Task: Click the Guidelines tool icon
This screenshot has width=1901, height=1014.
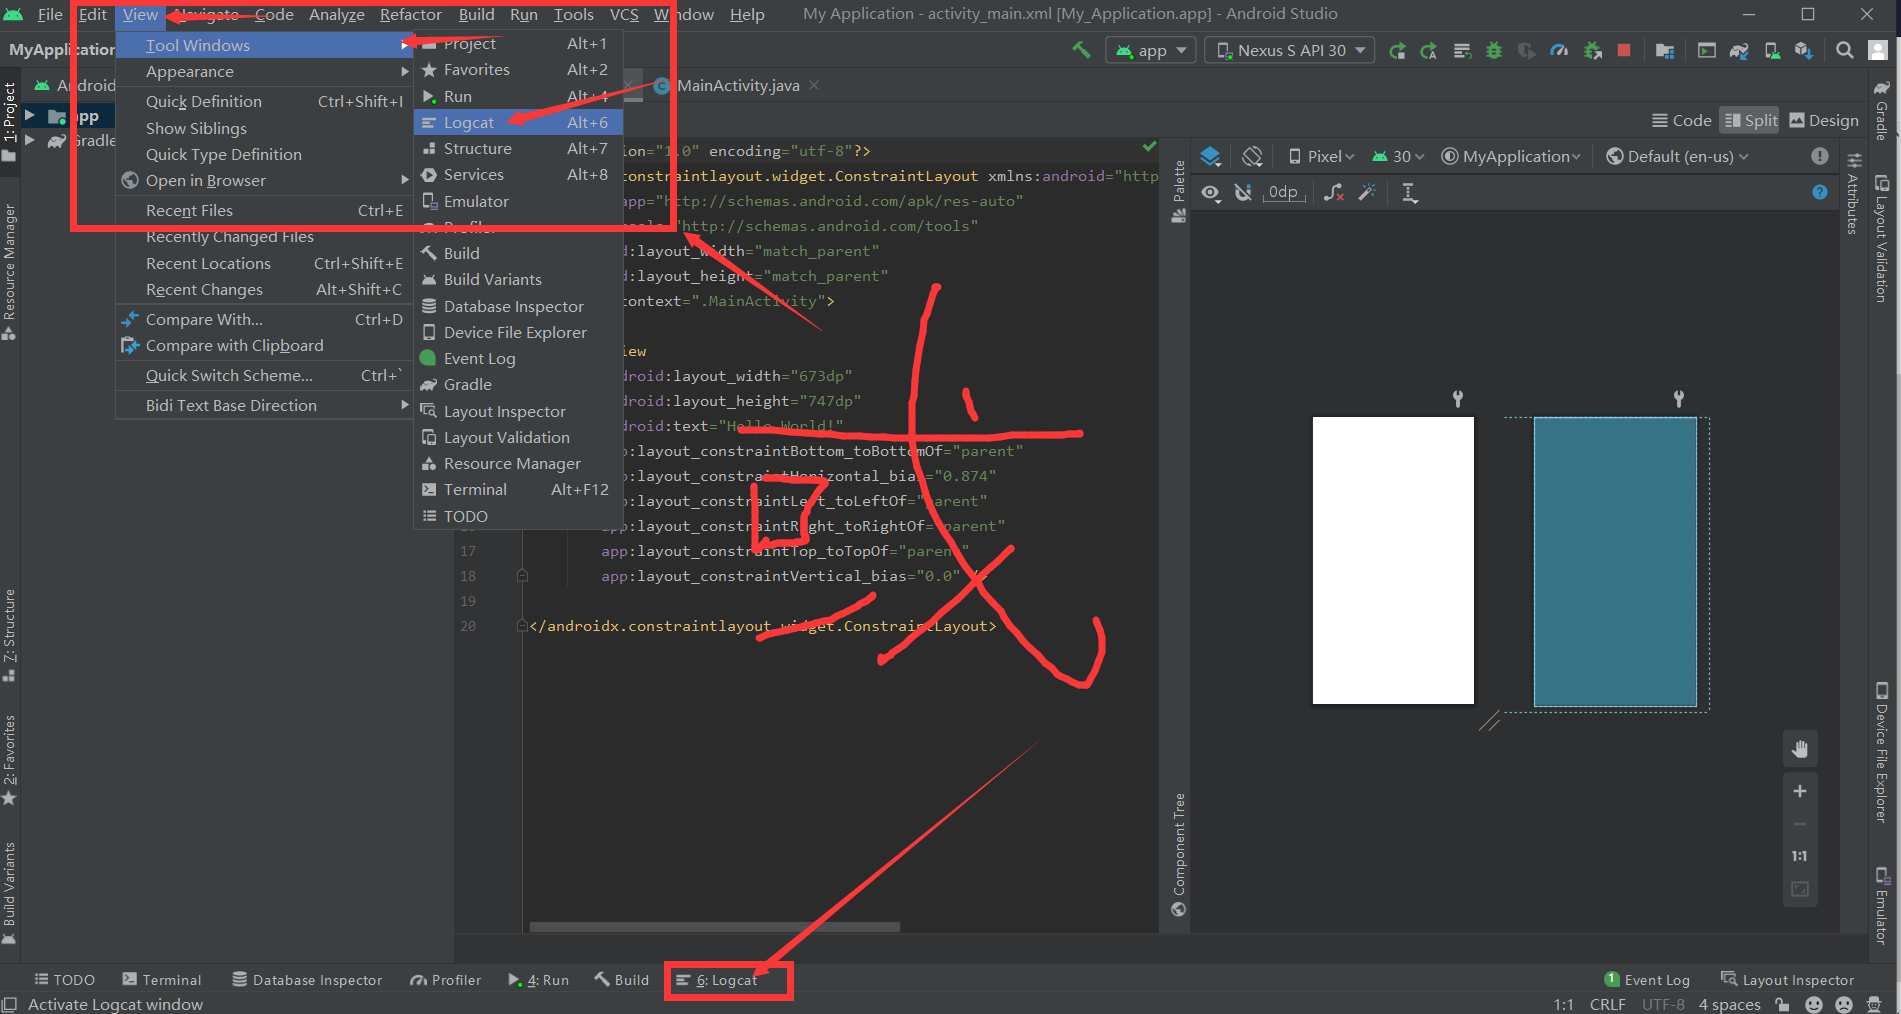Action: (x=1410, y=192)
